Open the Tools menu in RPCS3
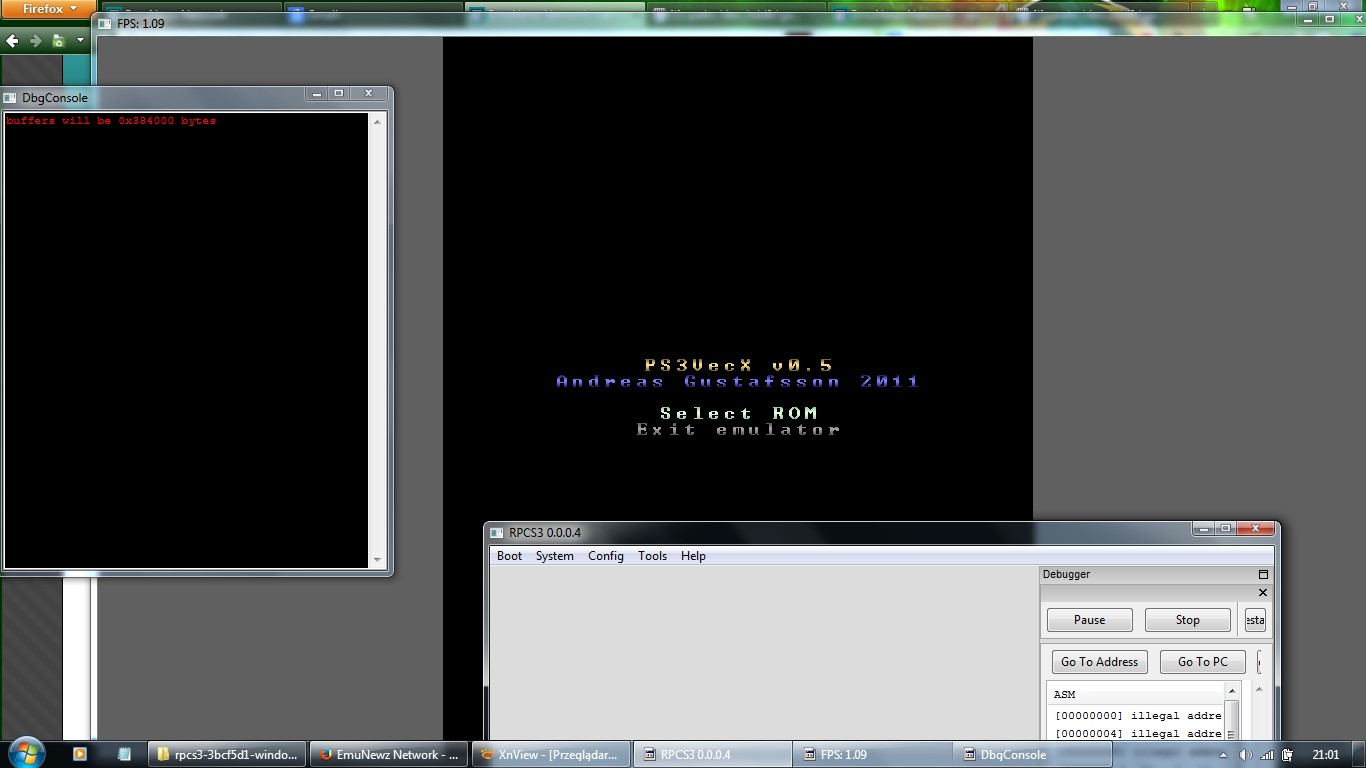 point(652,556)
